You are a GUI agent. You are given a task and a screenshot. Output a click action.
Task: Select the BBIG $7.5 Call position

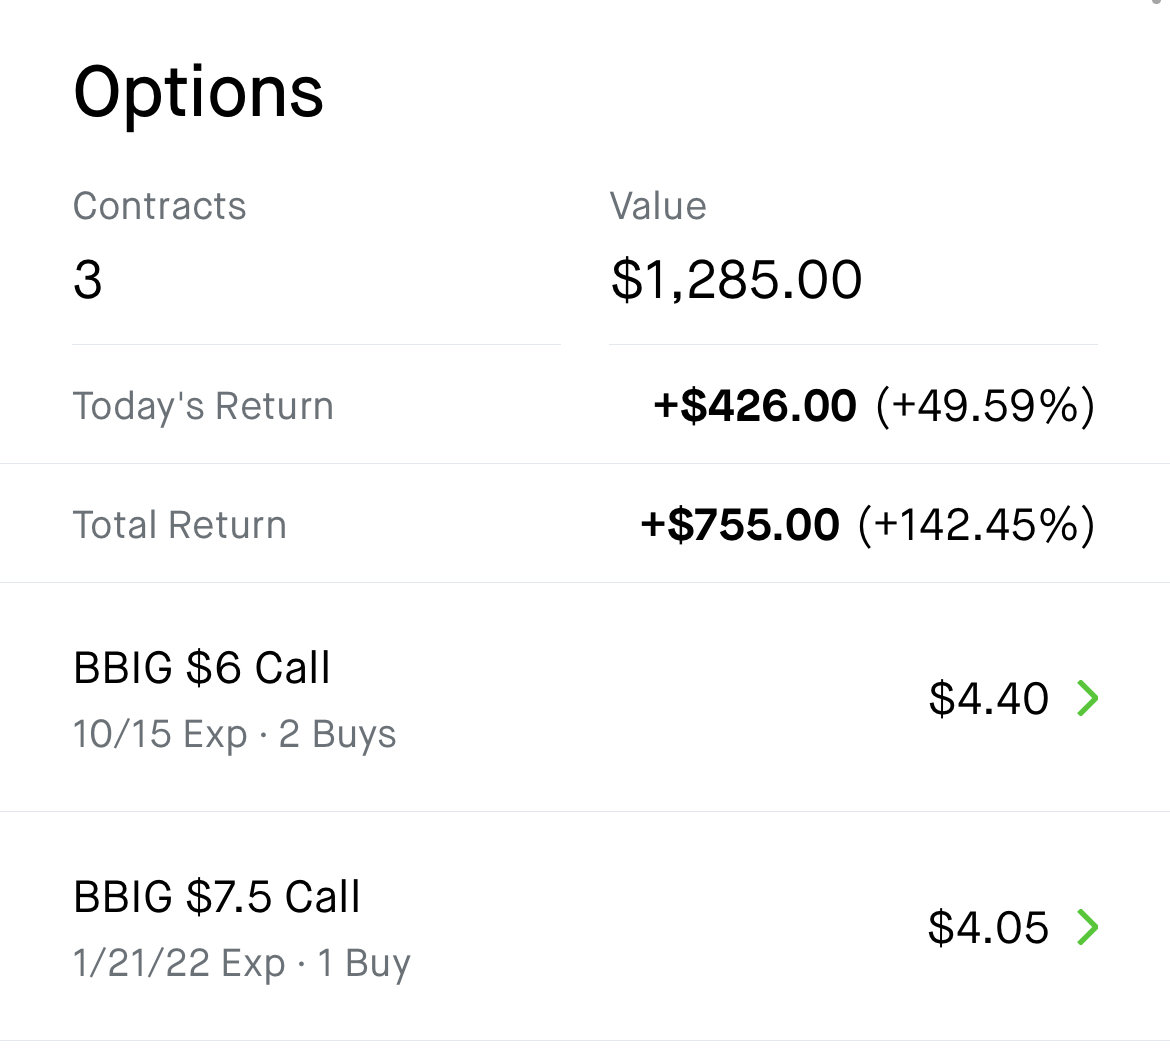click(585, 927)
